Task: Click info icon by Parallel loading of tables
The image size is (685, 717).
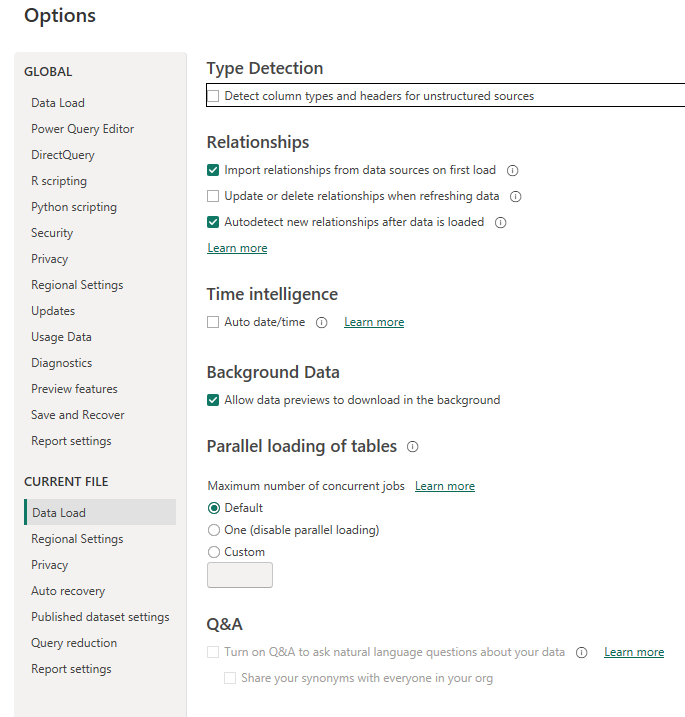Action: (x=412, y=447)
